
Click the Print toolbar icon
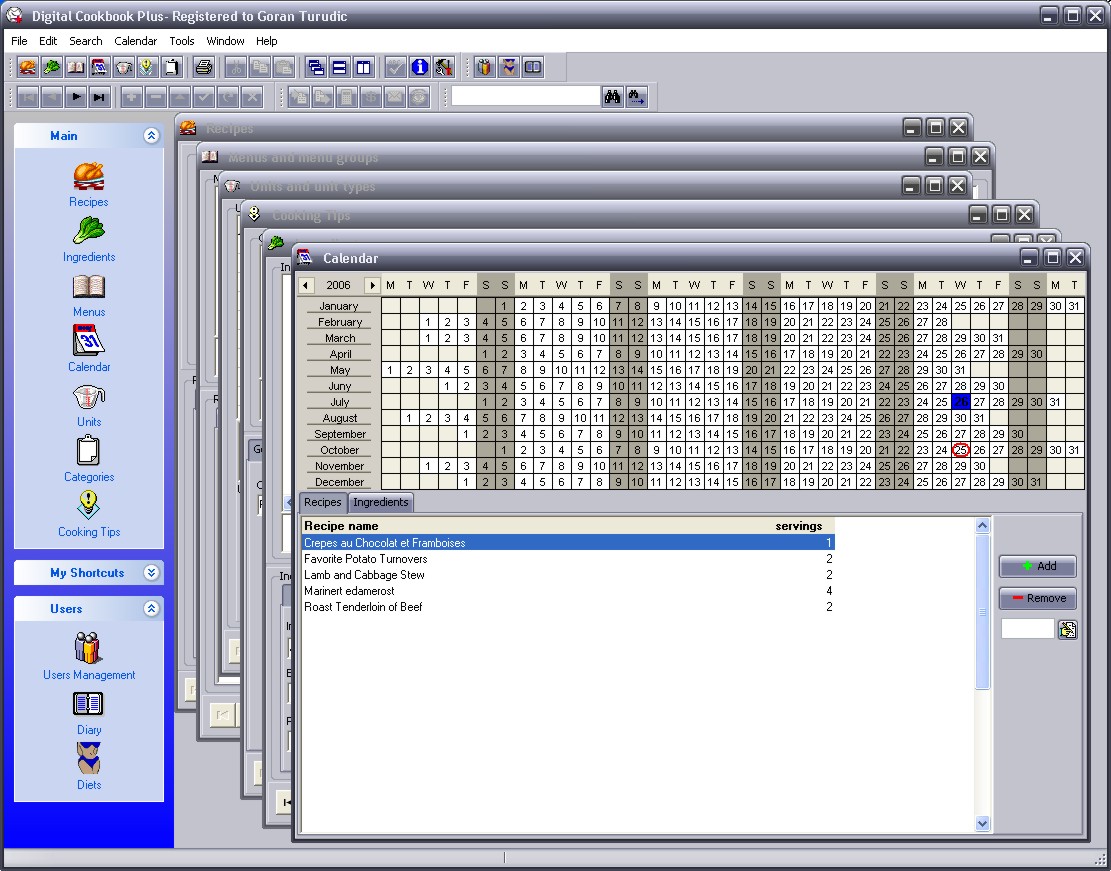pyautogui.click(x=203, y=67)
